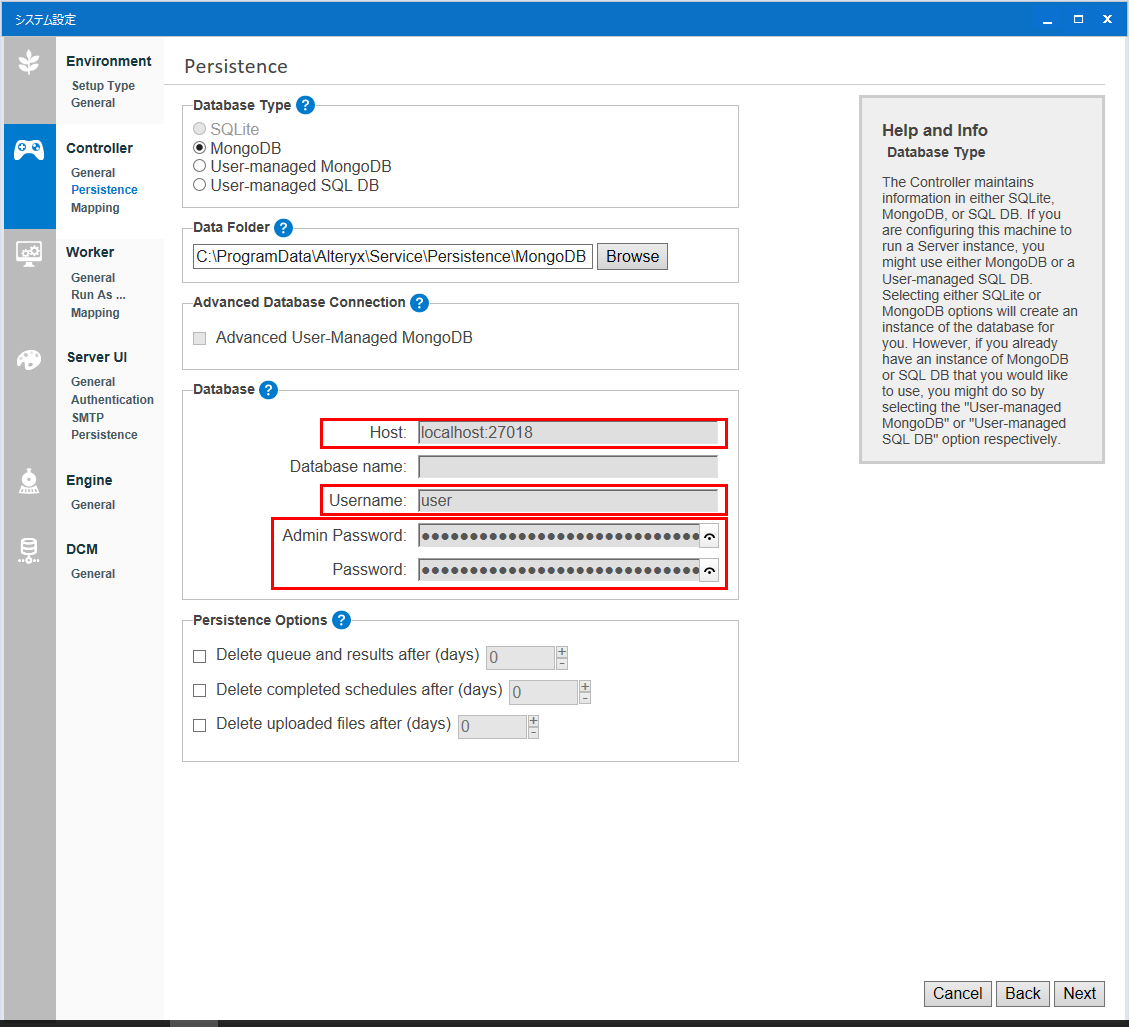Viewport: 1129px width, 1027px height.
Task: Decrease days for queue and results
Action: 562,663
